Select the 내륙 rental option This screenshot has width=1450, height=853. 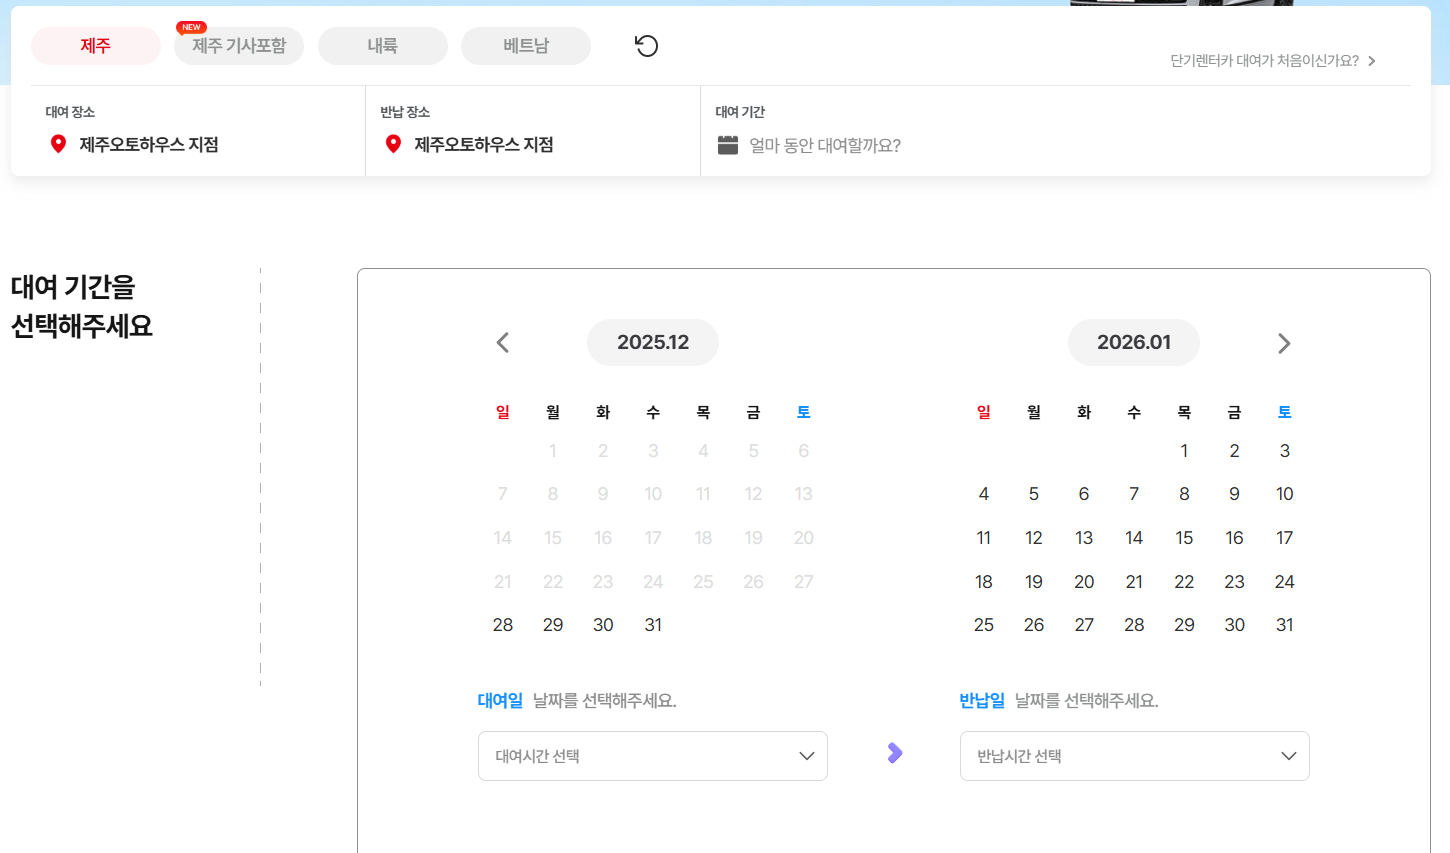pos(383,46)
